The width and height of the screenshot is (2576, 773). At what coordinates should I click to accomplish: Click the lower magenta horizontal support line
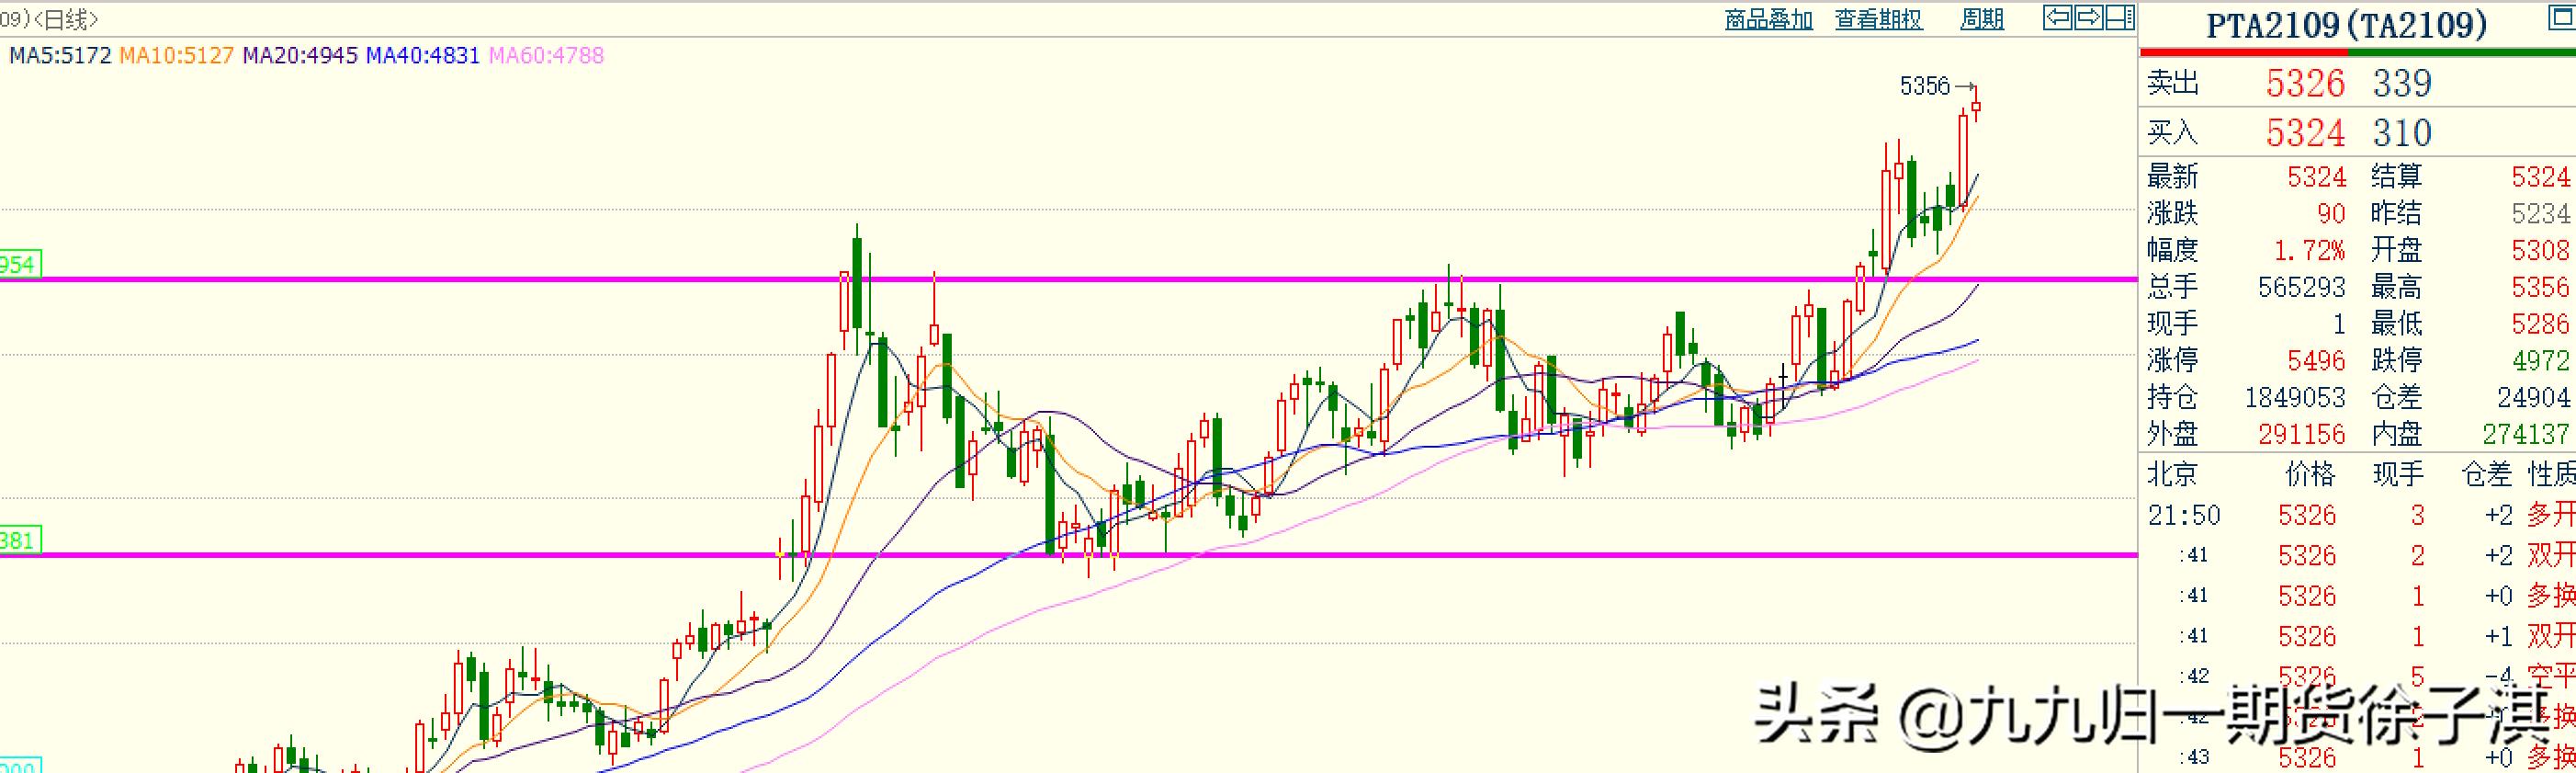click(x=1068, y=554)
